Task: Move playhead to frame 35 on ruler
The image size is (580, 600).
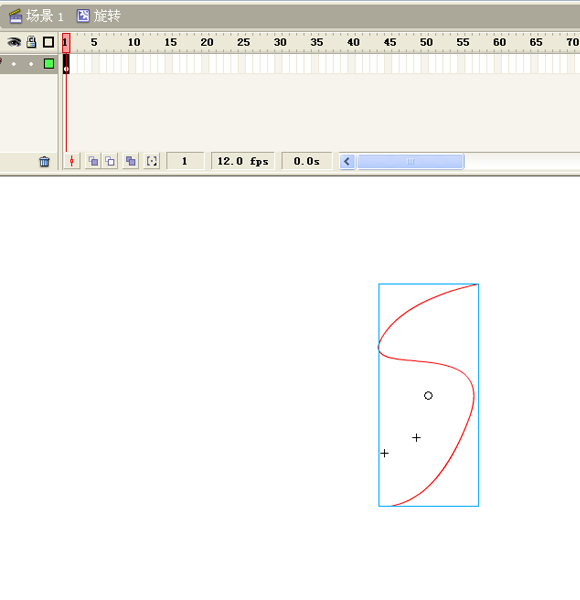Action: click(317, 42)
